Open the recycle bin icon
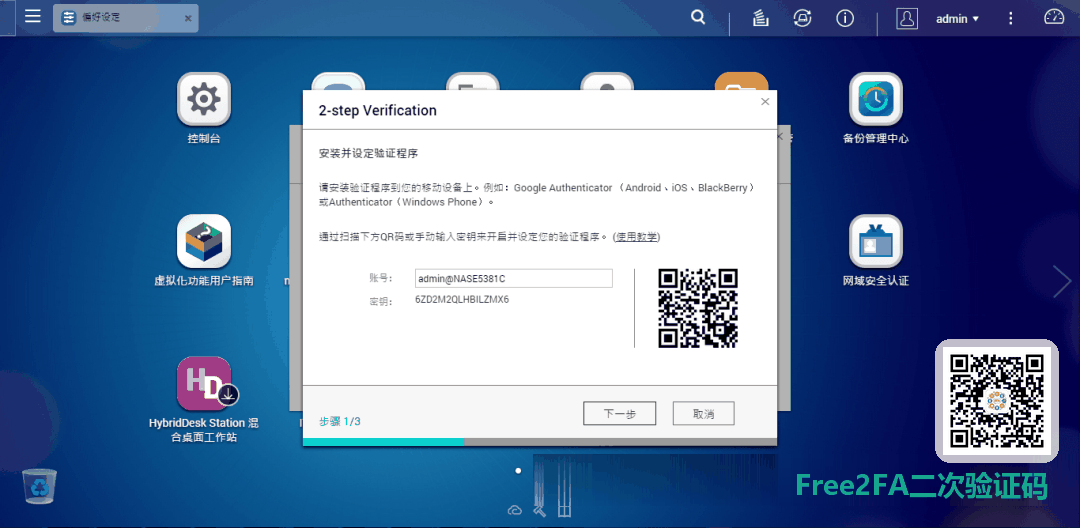 point(39,485)
